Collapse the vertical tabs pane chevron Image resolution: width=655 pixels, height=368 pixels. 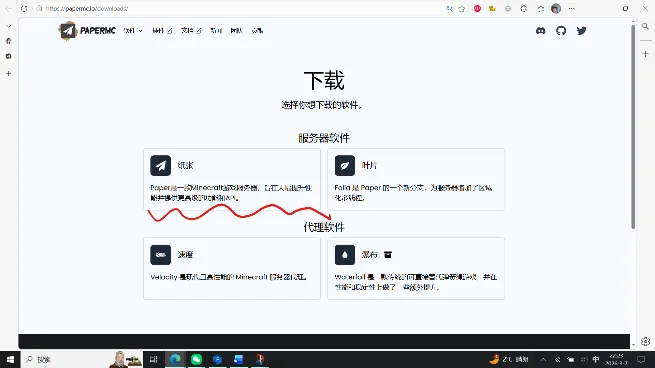point(8,26)
